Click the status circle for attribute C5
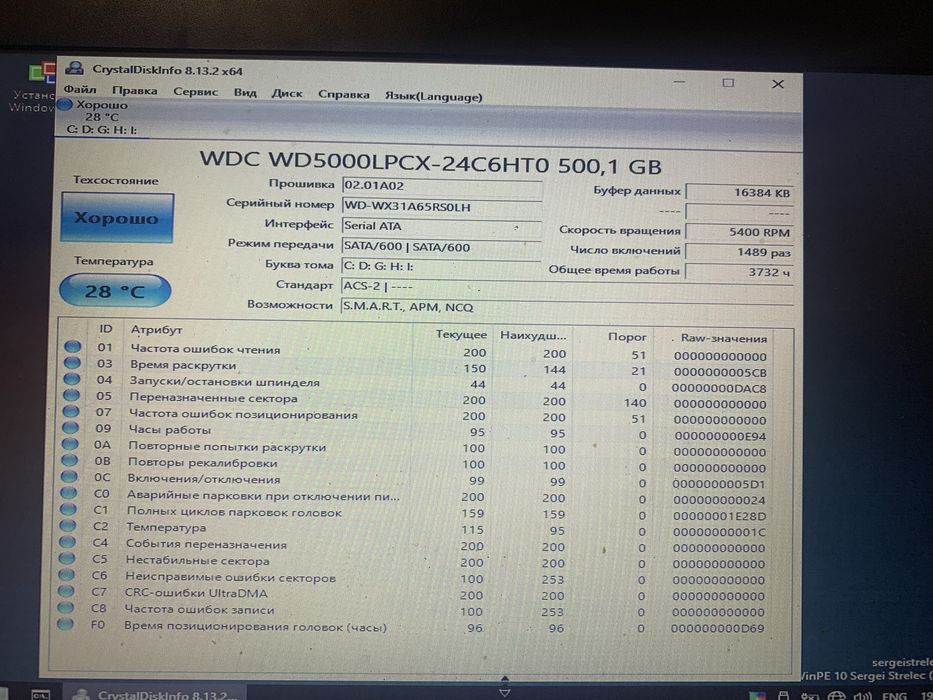 (x=67, y=558)
